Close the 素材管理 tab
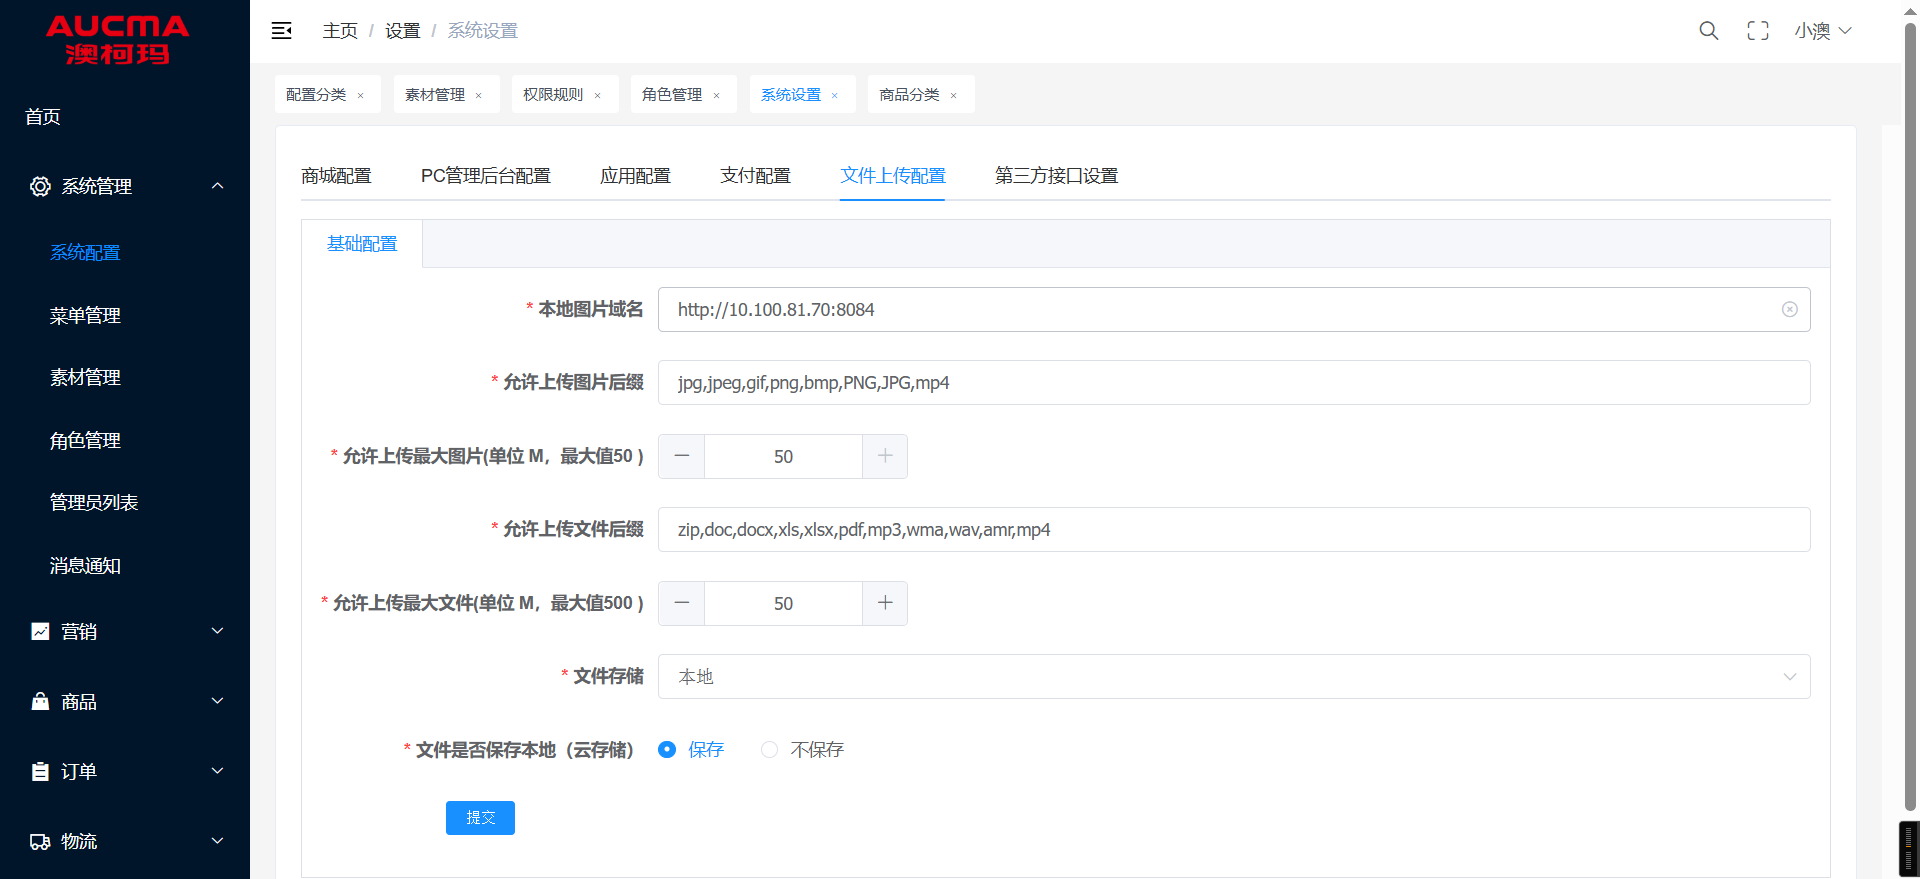Screen dimensions: 1920x879 [x=479, y=96]
